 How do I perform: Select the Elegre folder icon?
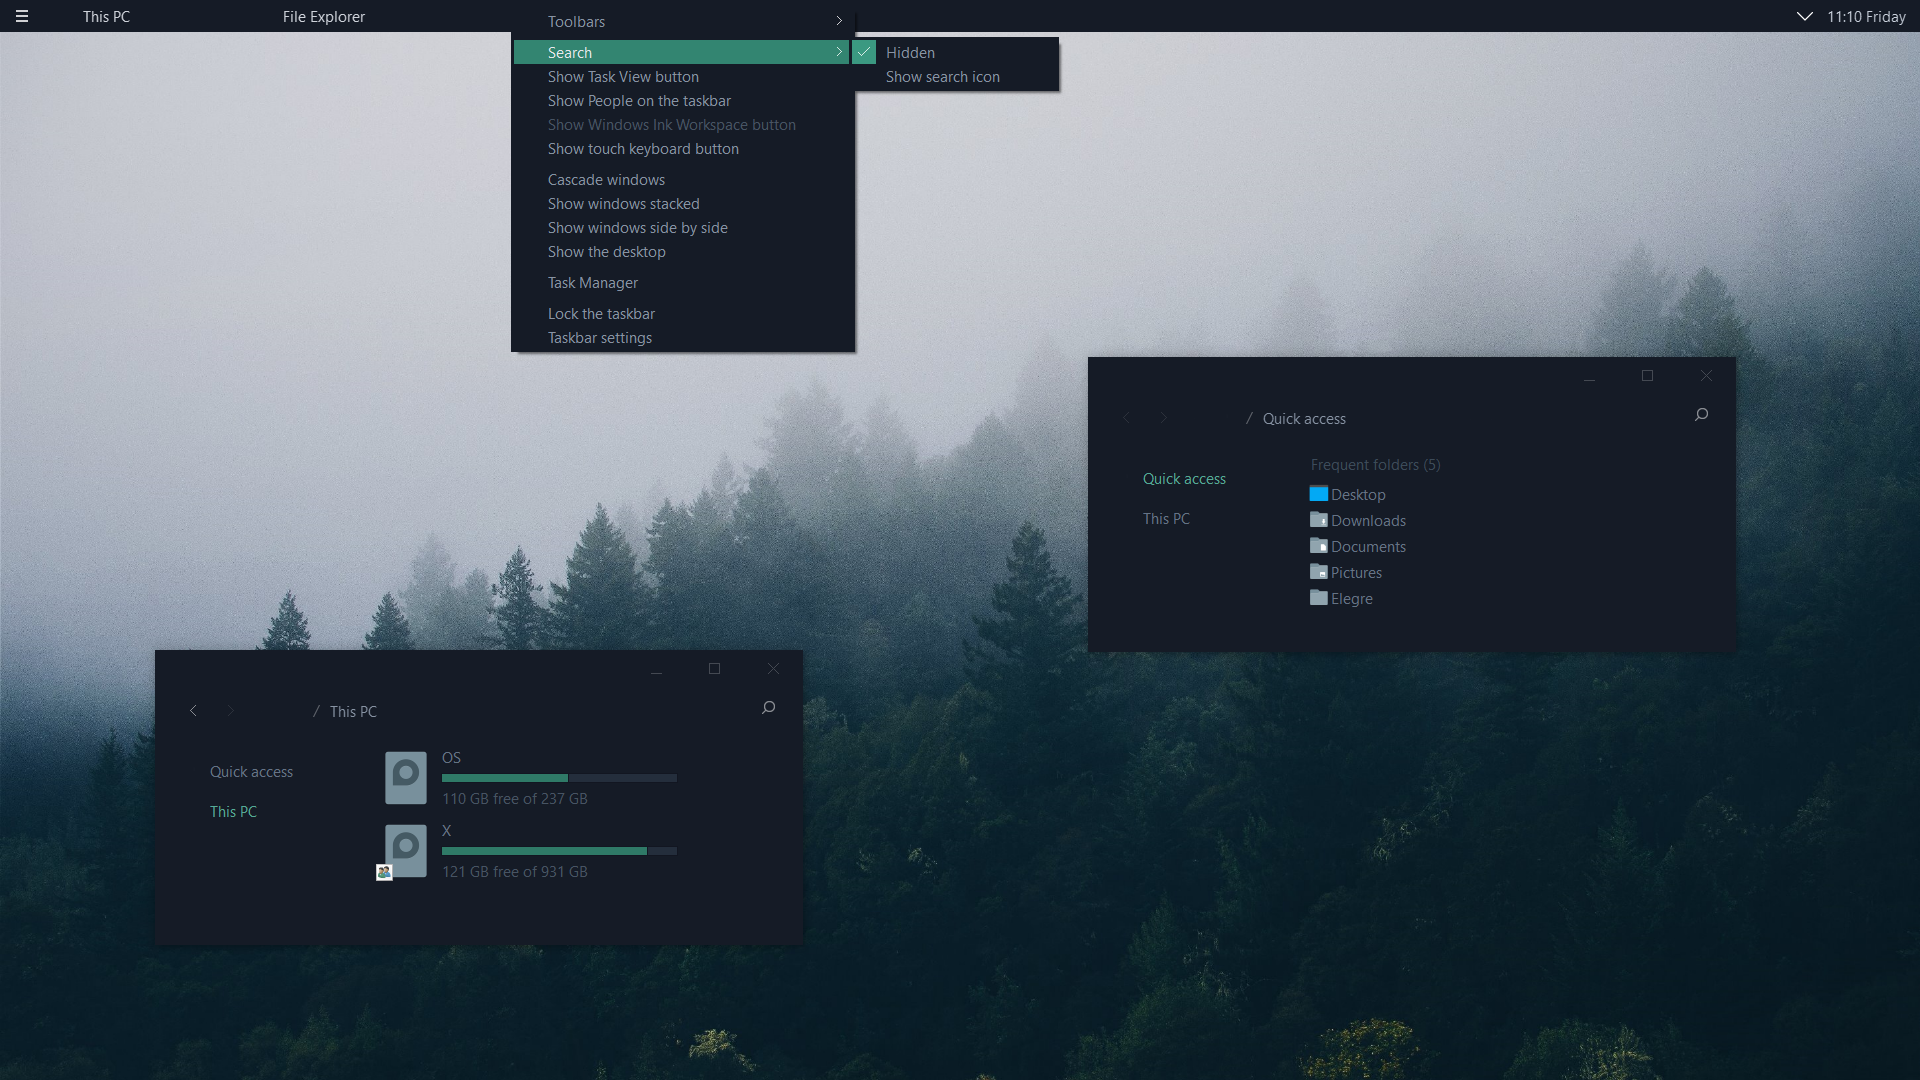pyautogui.click(x=1319, y=598)
